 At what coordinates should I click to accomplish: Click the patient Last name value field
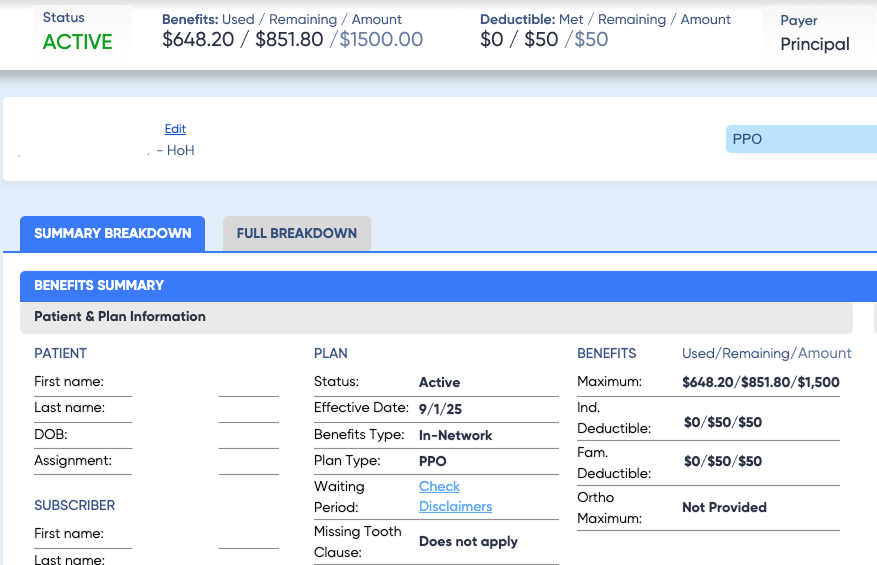248,409
